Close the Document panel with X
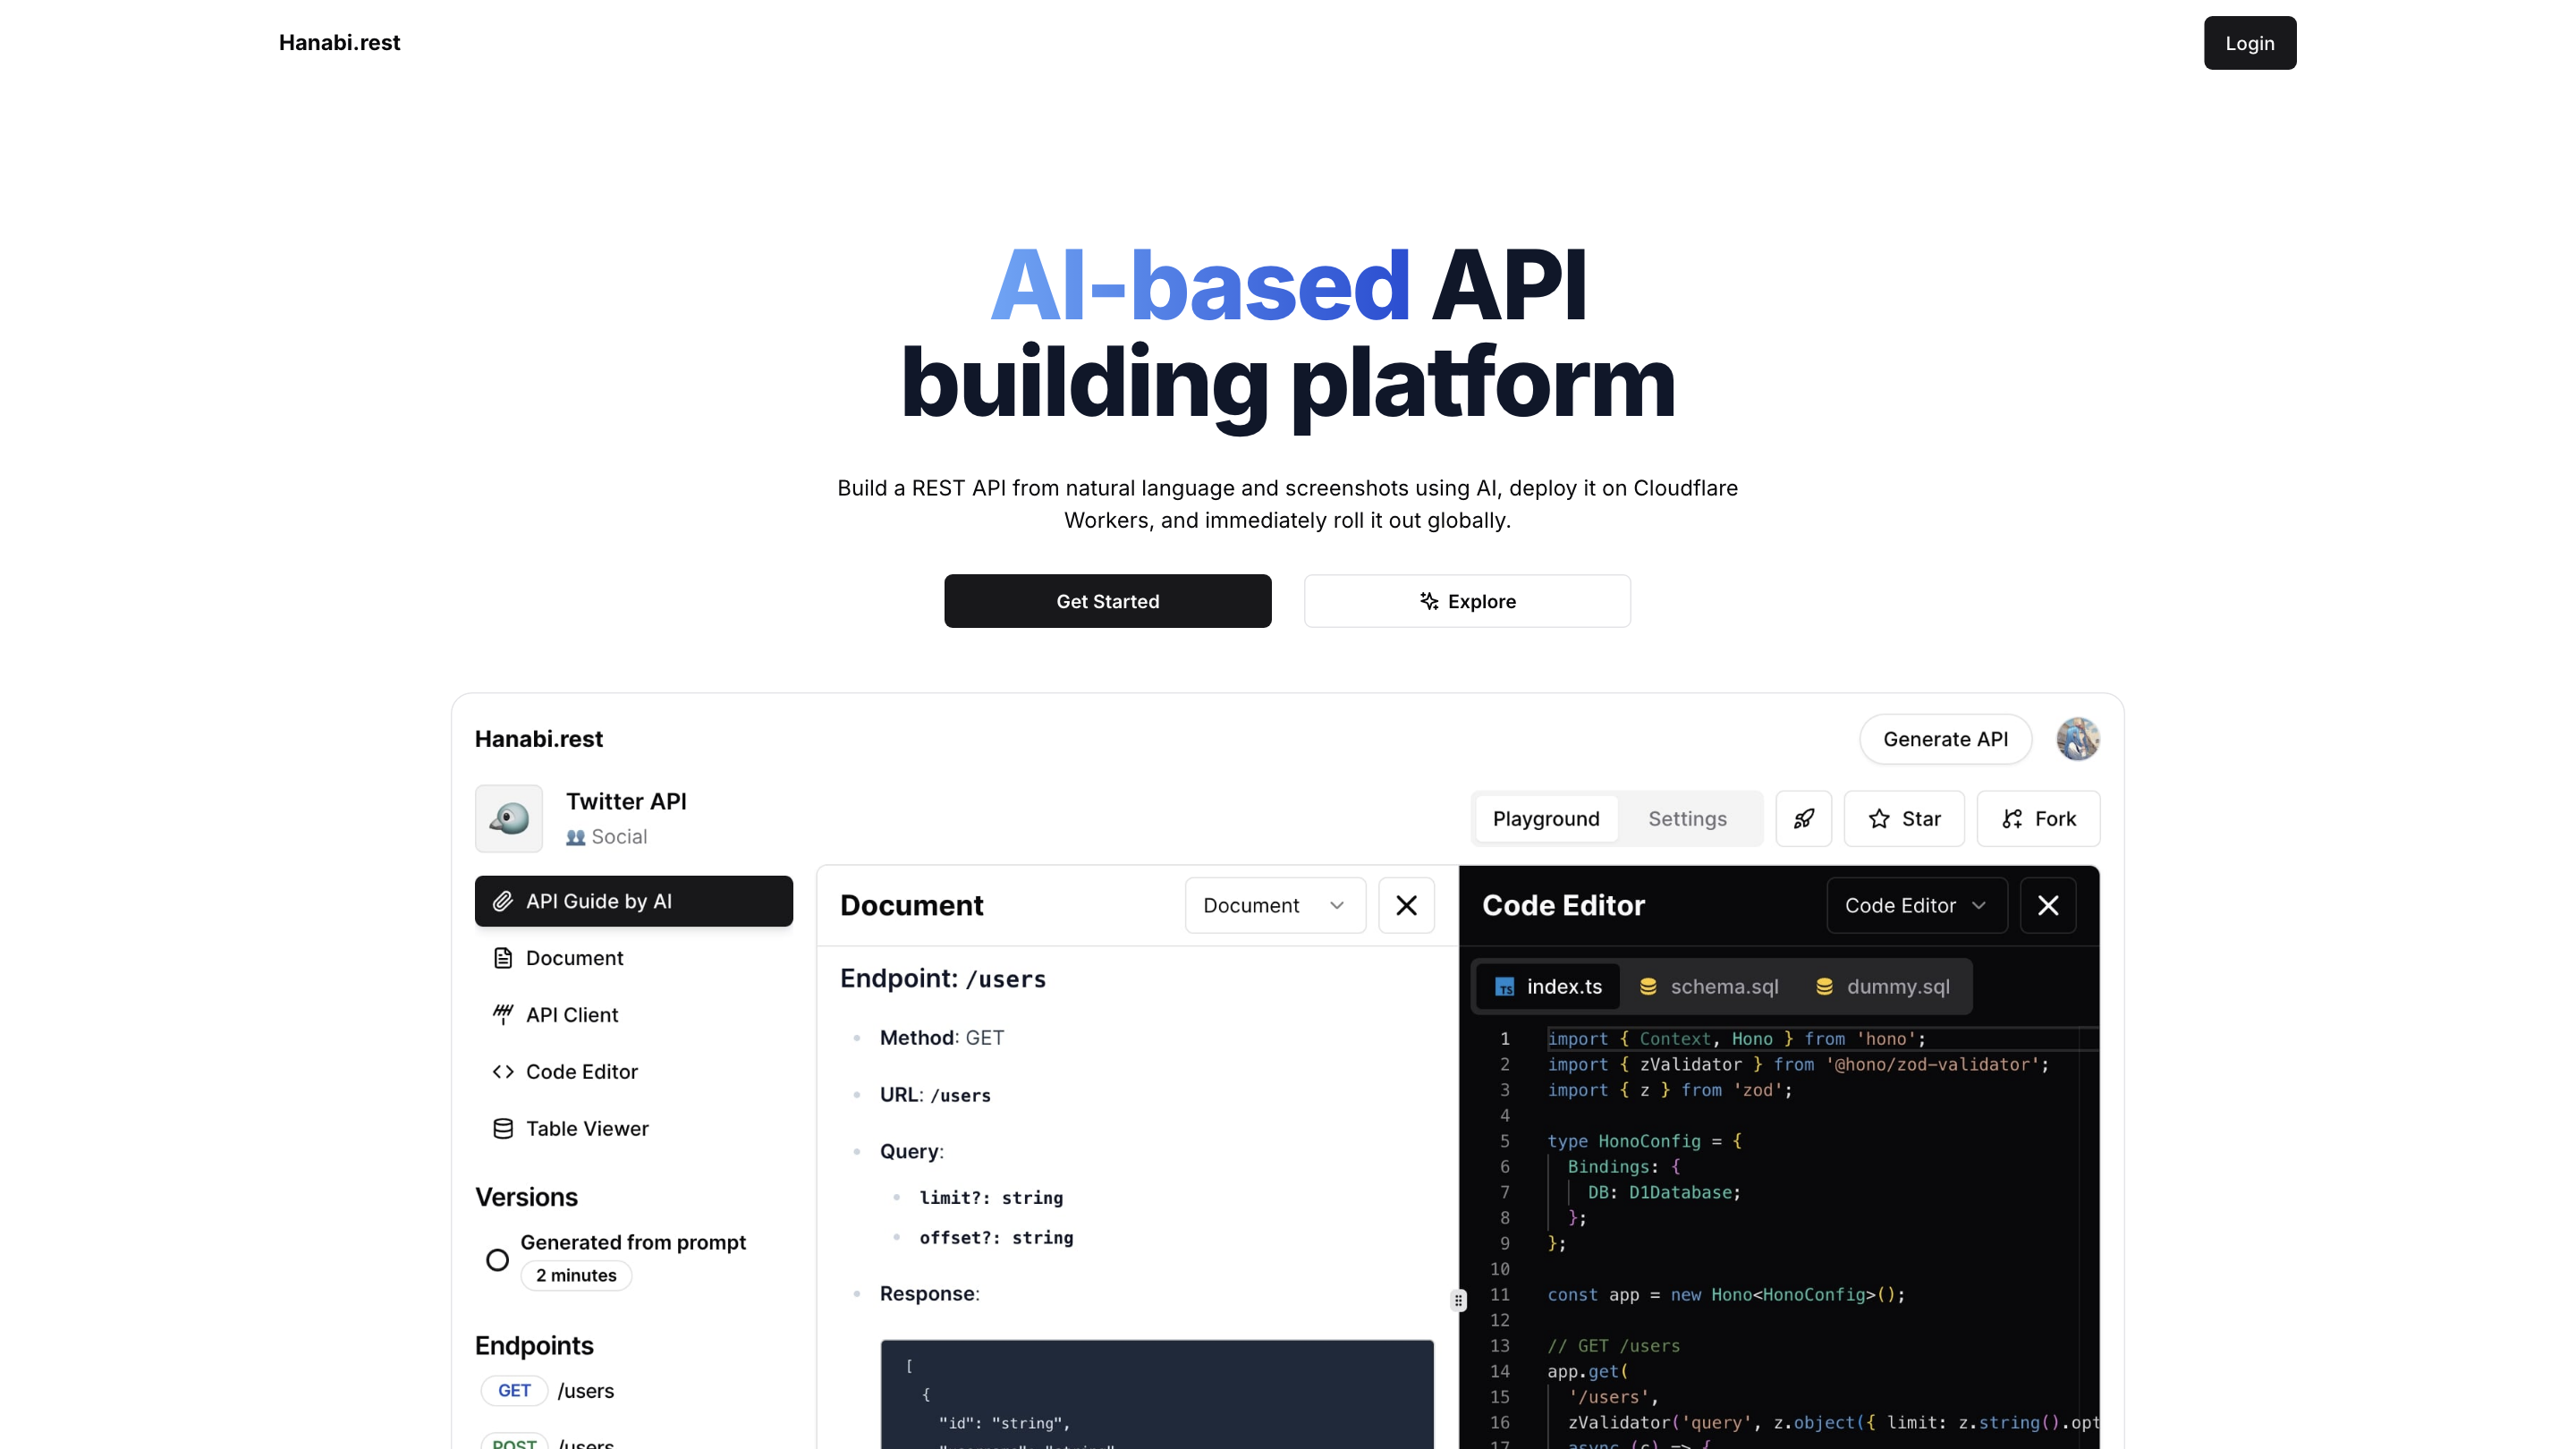The image size is (2576, 1449). click(1406, 905)
